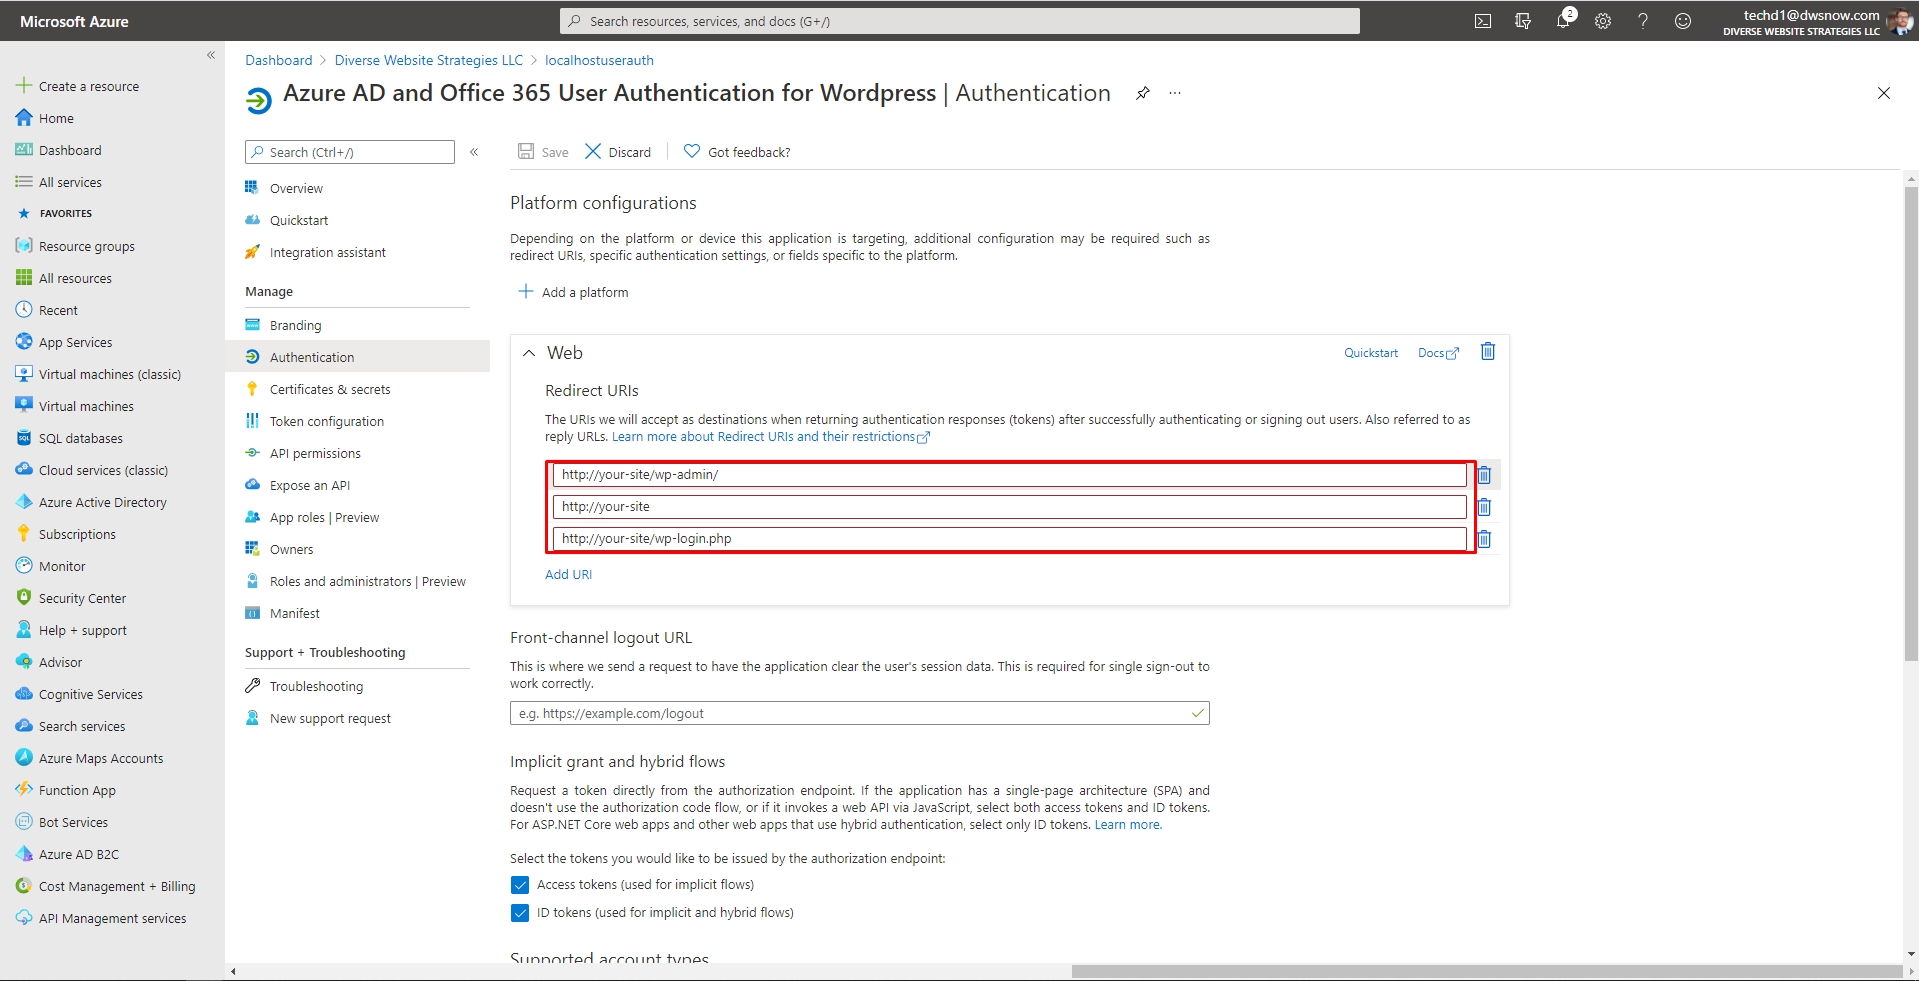1919x981 pixels.
Task: Click the horizontal scrollbar thumb
Action: pos(1486,971)
